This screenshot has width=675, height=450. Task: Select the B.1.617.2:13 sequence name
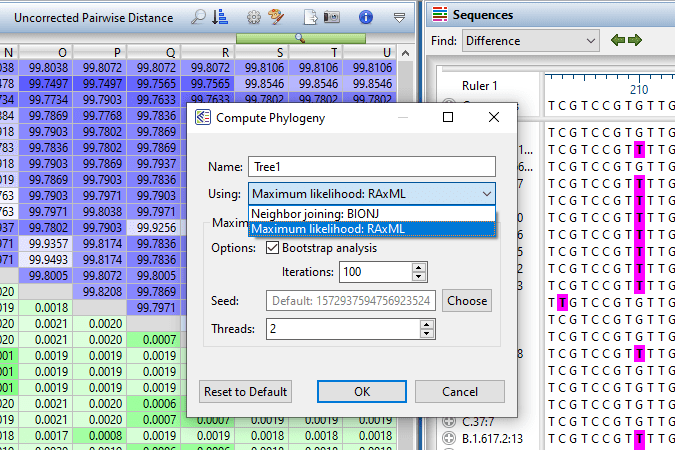[x=492, y=438]
